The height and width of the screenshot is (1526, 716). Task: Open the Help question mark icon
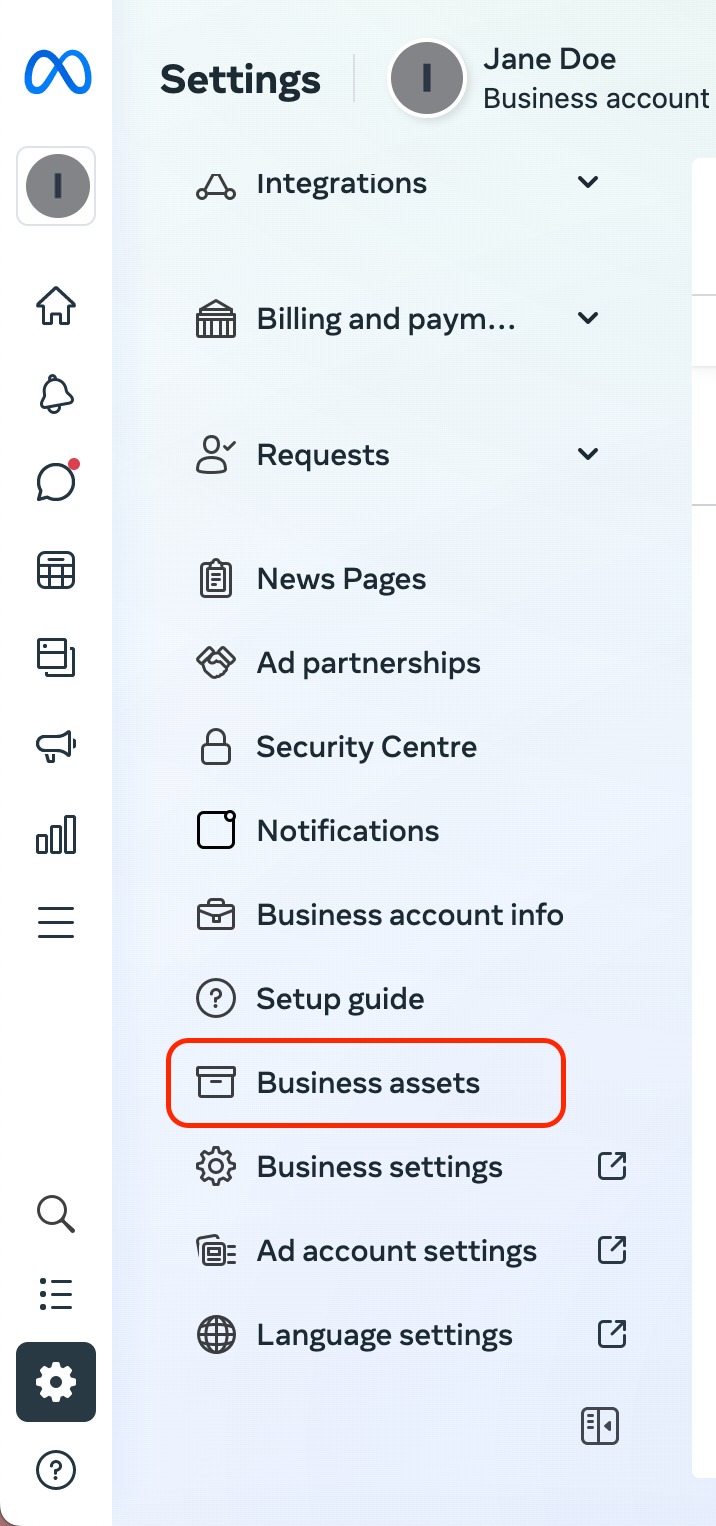(55, 1470)
